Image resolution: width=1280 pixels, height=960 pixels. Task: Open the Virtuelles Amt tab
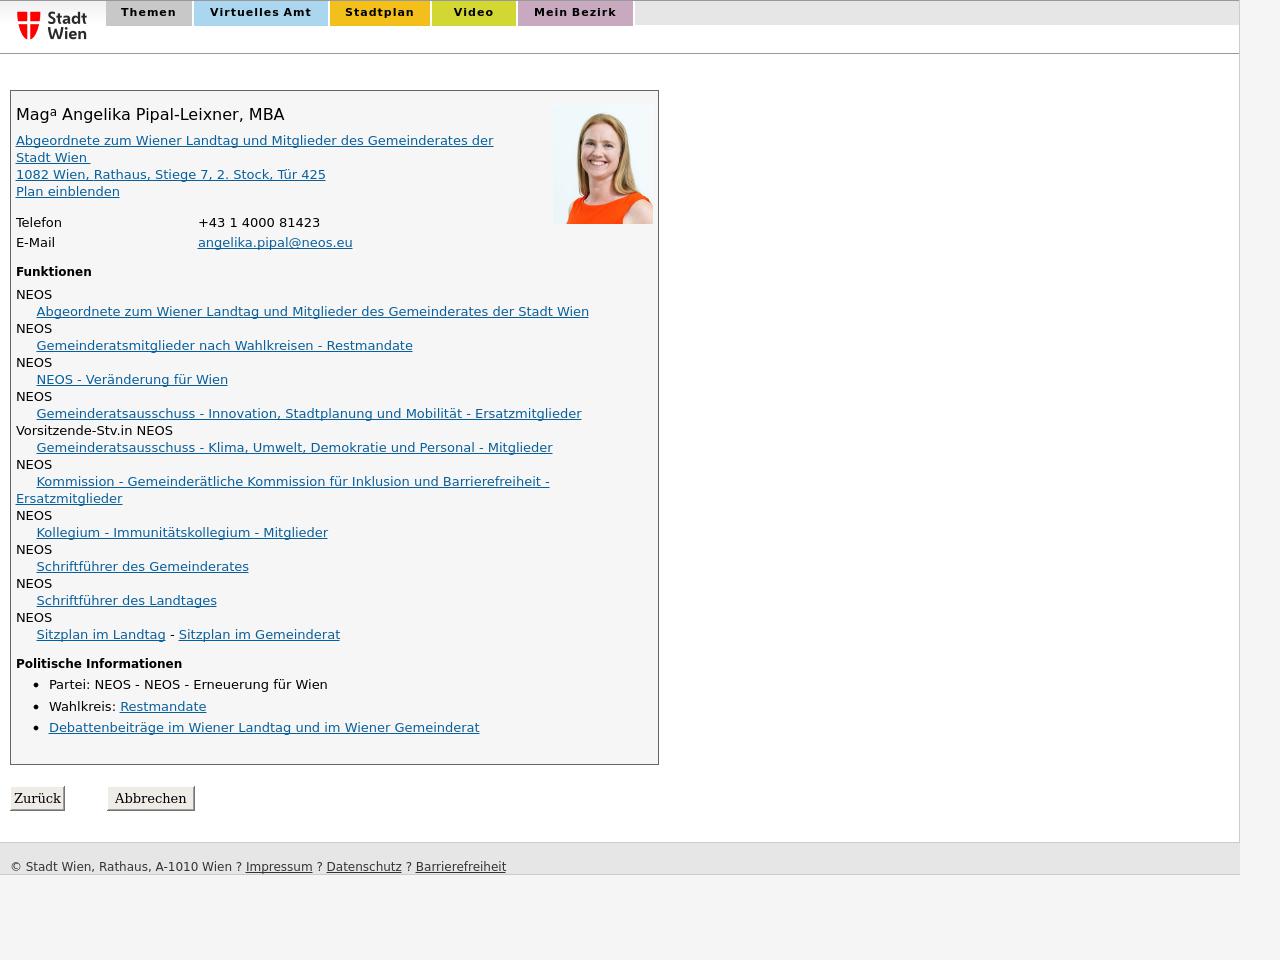[x=260, y=13]
